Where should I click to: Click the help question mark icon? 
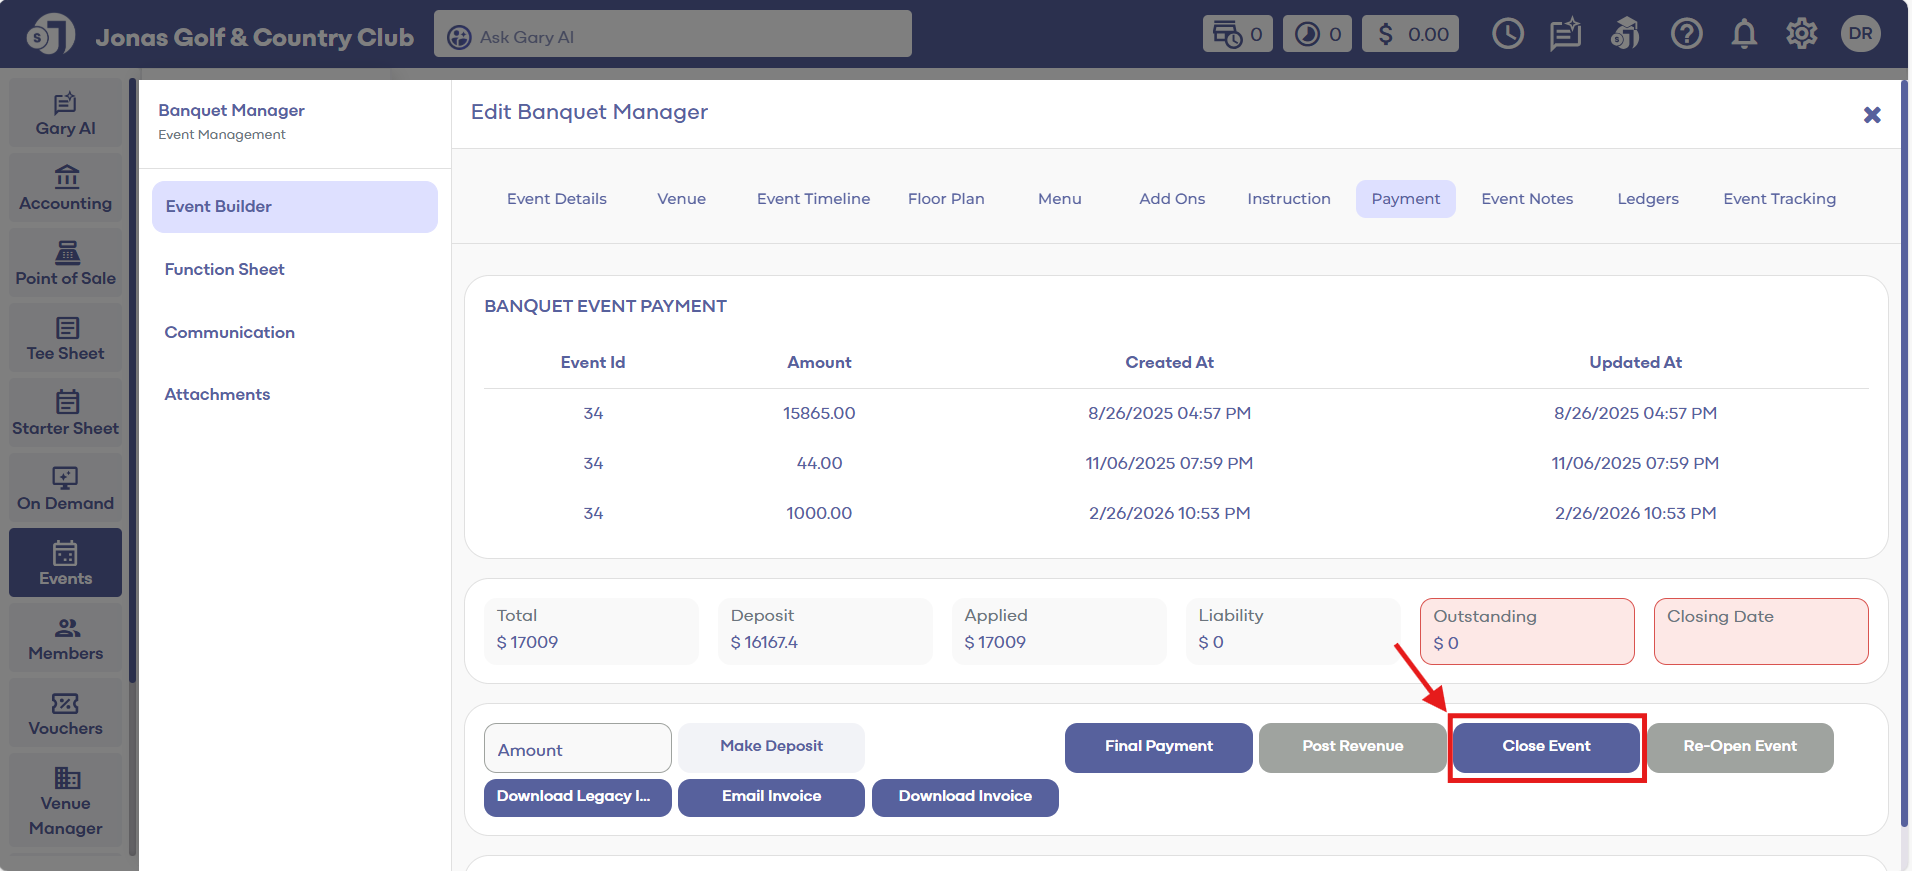tap(1686, 35)
